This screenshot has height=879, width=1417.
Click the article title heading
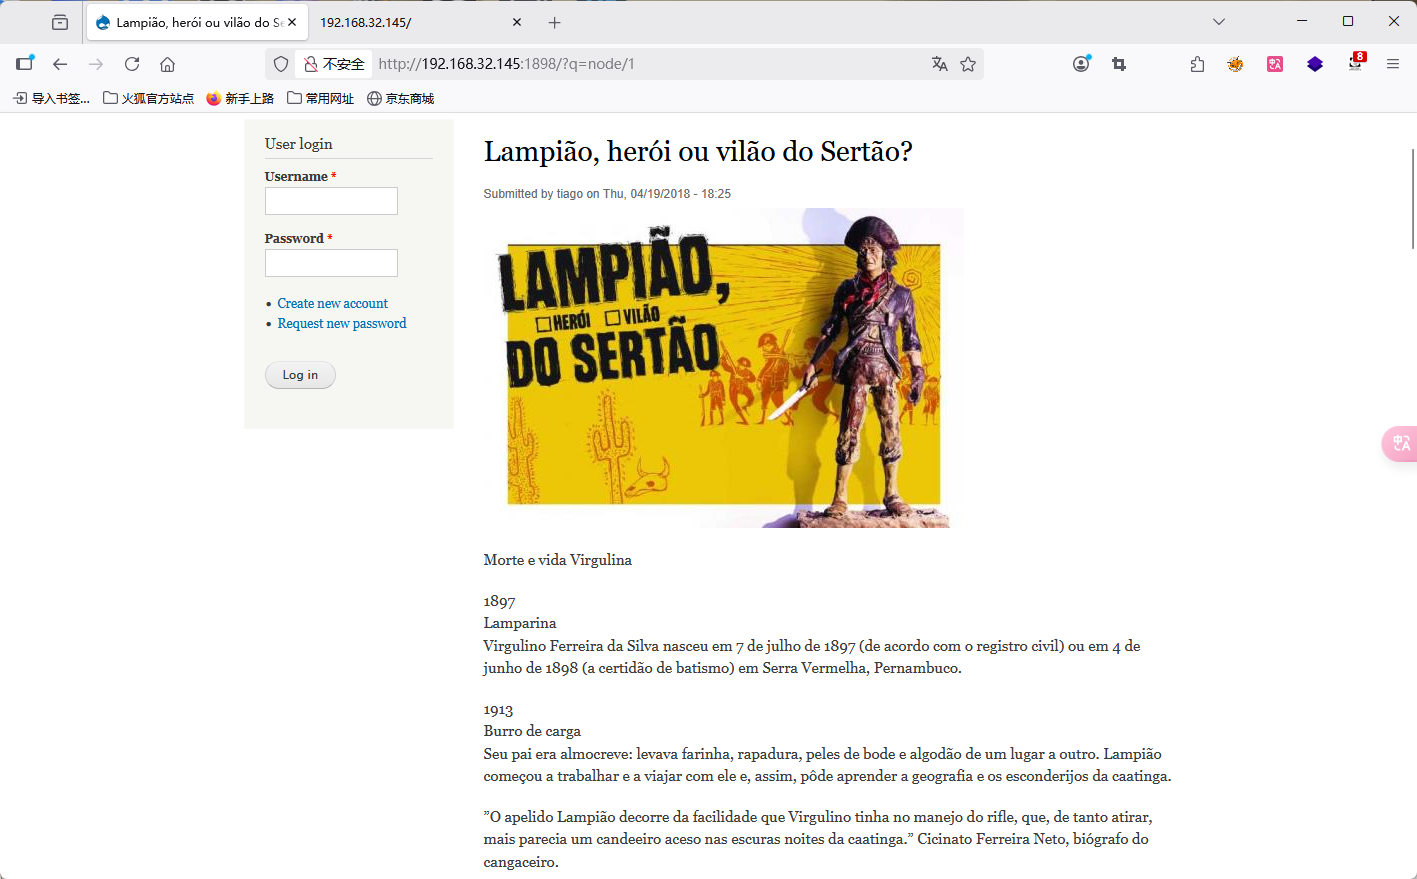(698, 151)
